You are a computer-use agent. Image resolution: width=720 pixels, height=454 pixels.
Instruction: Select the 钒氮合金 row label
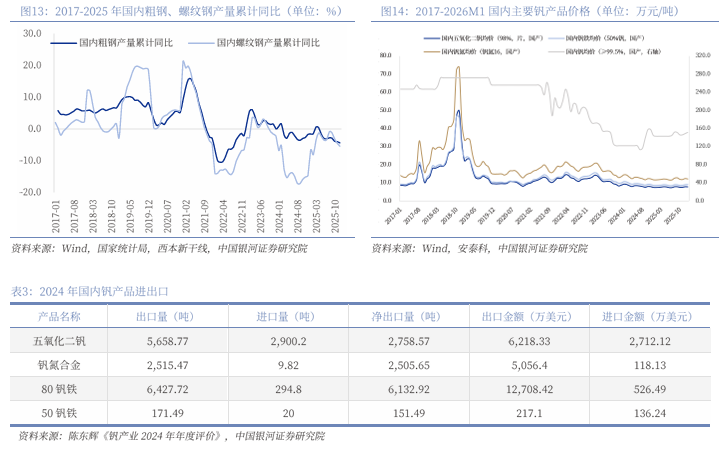[x=59, y=365]
